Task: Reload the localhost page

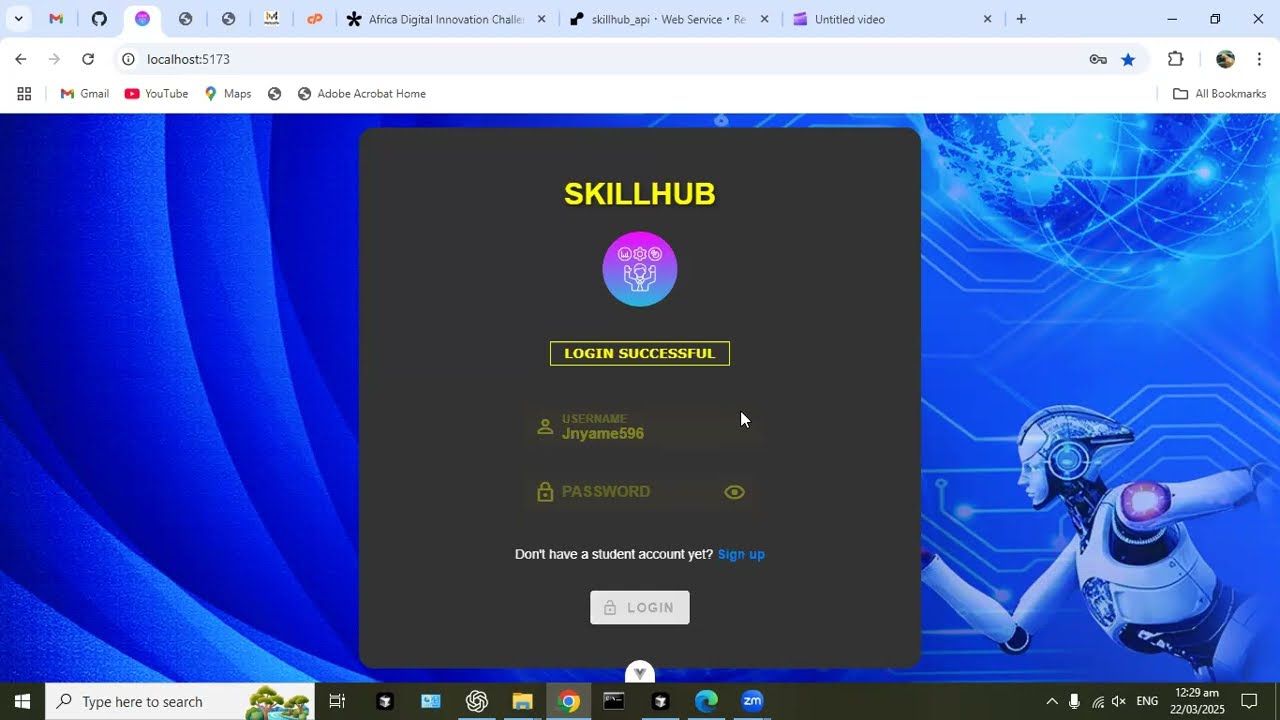Action: click(88, 59)
